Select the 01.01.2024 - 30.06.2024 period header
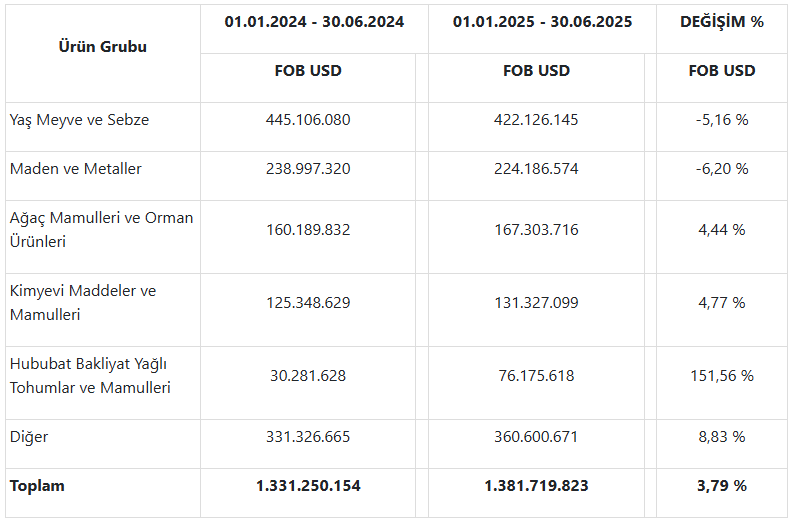Image resolution: width=793 pixels, height=527 pixels. 314,21
